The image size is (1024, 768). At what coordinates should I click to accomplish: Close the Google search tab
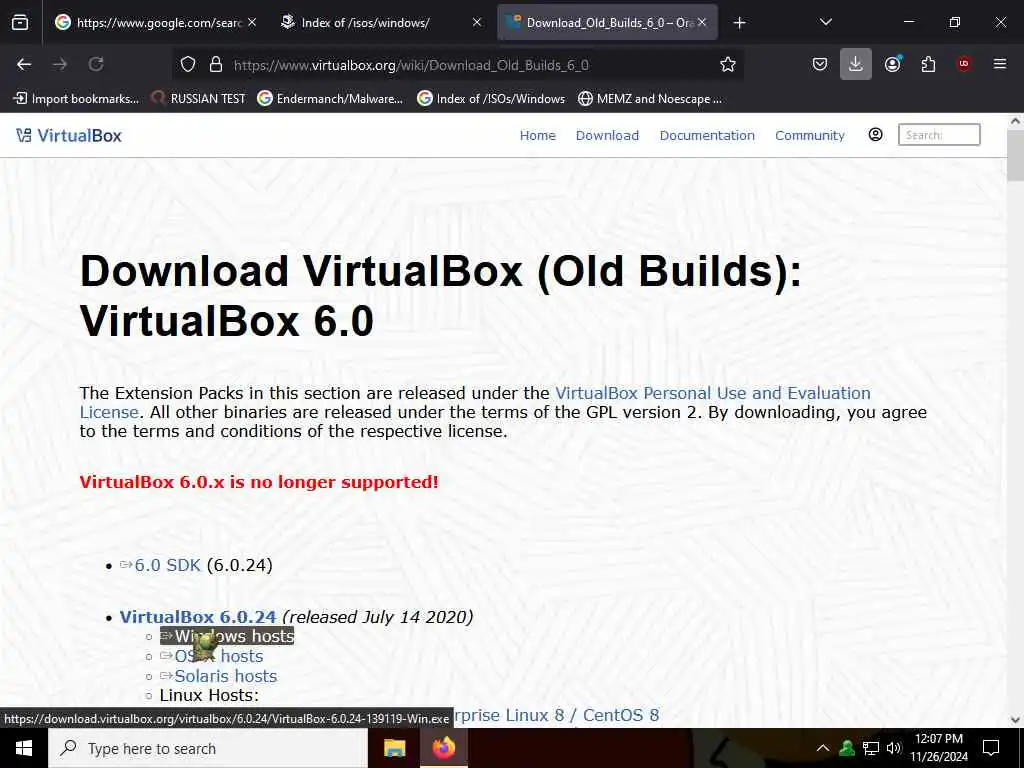pos(252,23)
